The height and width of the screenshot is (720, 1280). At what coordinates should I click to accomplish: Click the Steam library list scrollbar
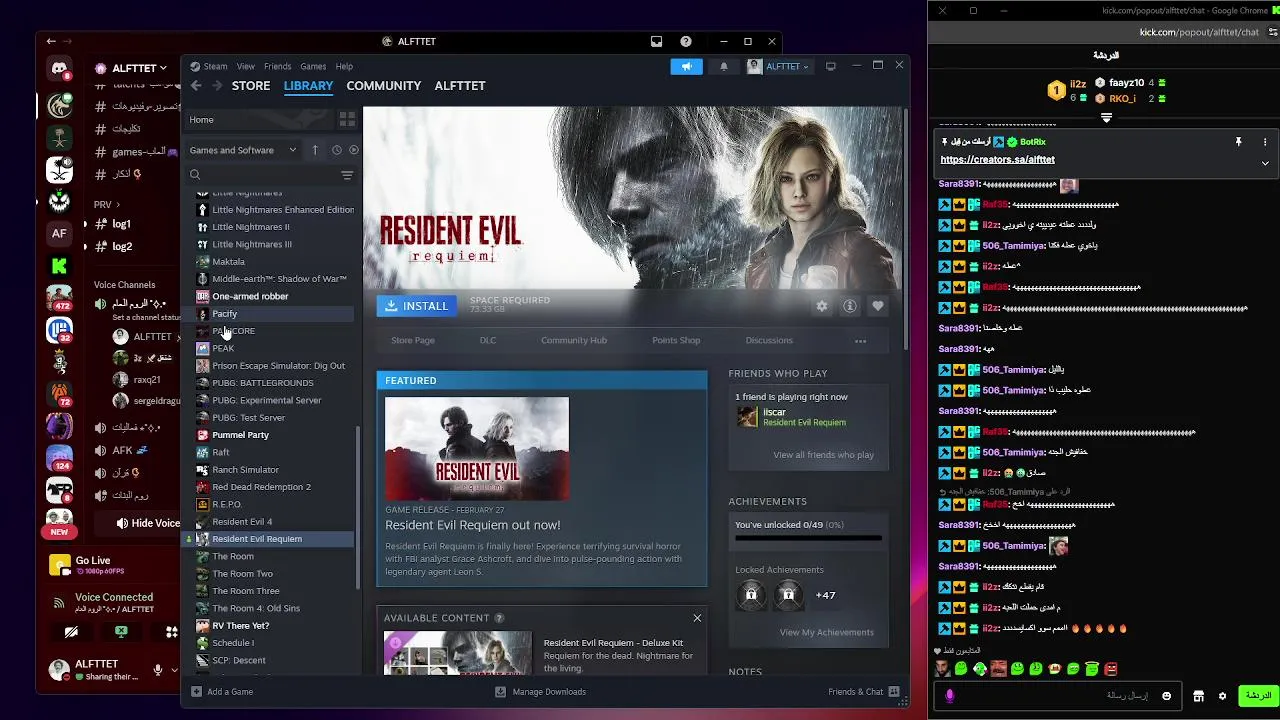pos(358,510)
